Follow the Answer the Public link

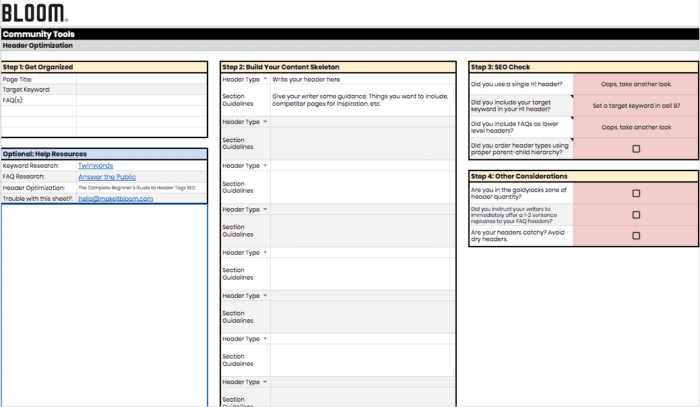[107, 176]
